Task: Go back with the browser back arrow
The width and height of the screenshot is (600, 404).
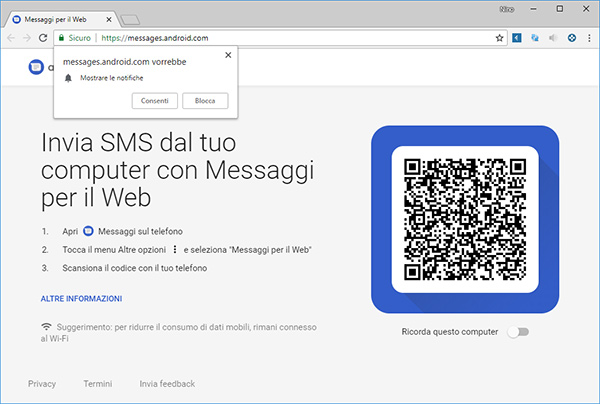Action: click(11, 38)
